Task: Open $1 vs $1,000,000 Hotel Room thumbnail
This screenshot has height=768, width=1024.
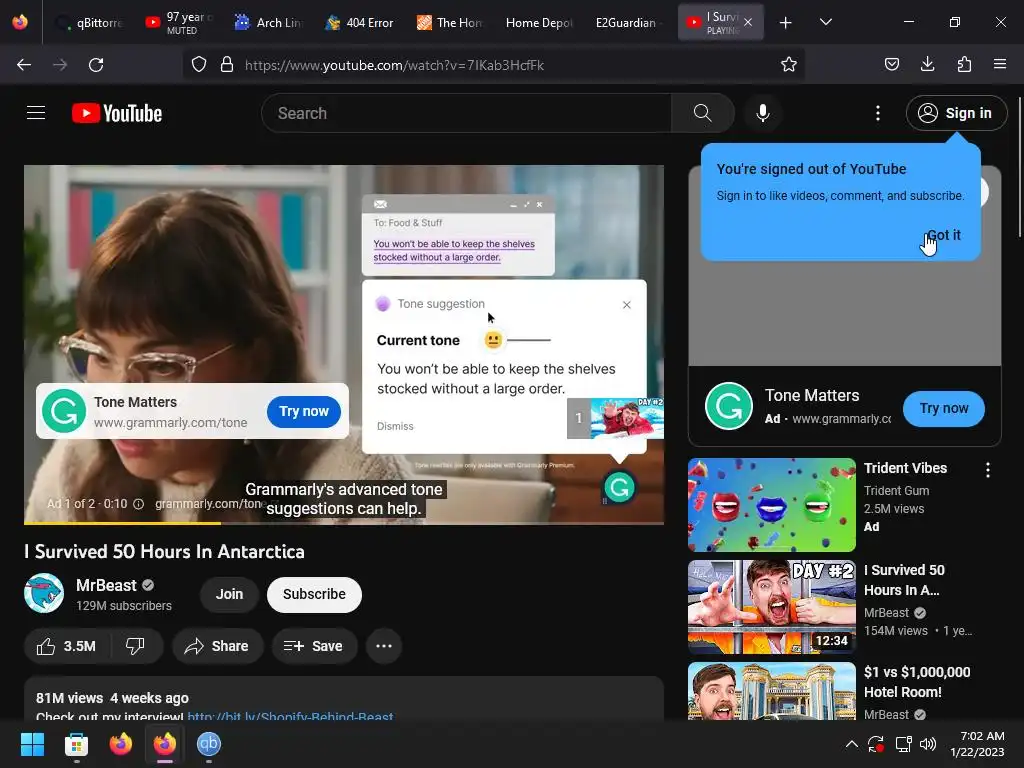Action: tap(772, 691)
